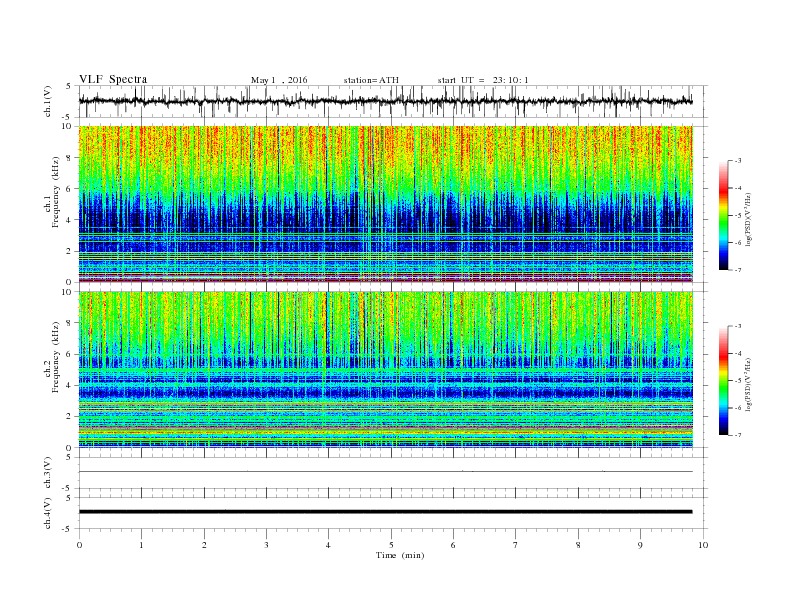Click the time axis tick label '5'
The image size is (792, 612).
tap(391, 545)
